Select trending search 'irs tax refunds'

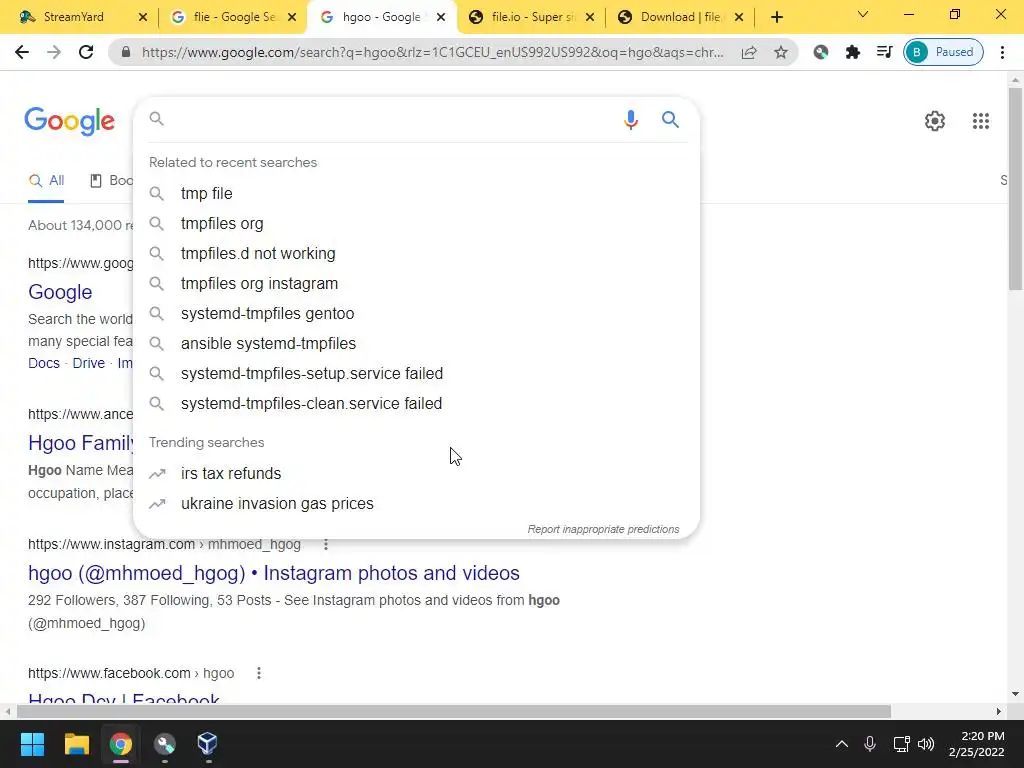tap(416, 473)
